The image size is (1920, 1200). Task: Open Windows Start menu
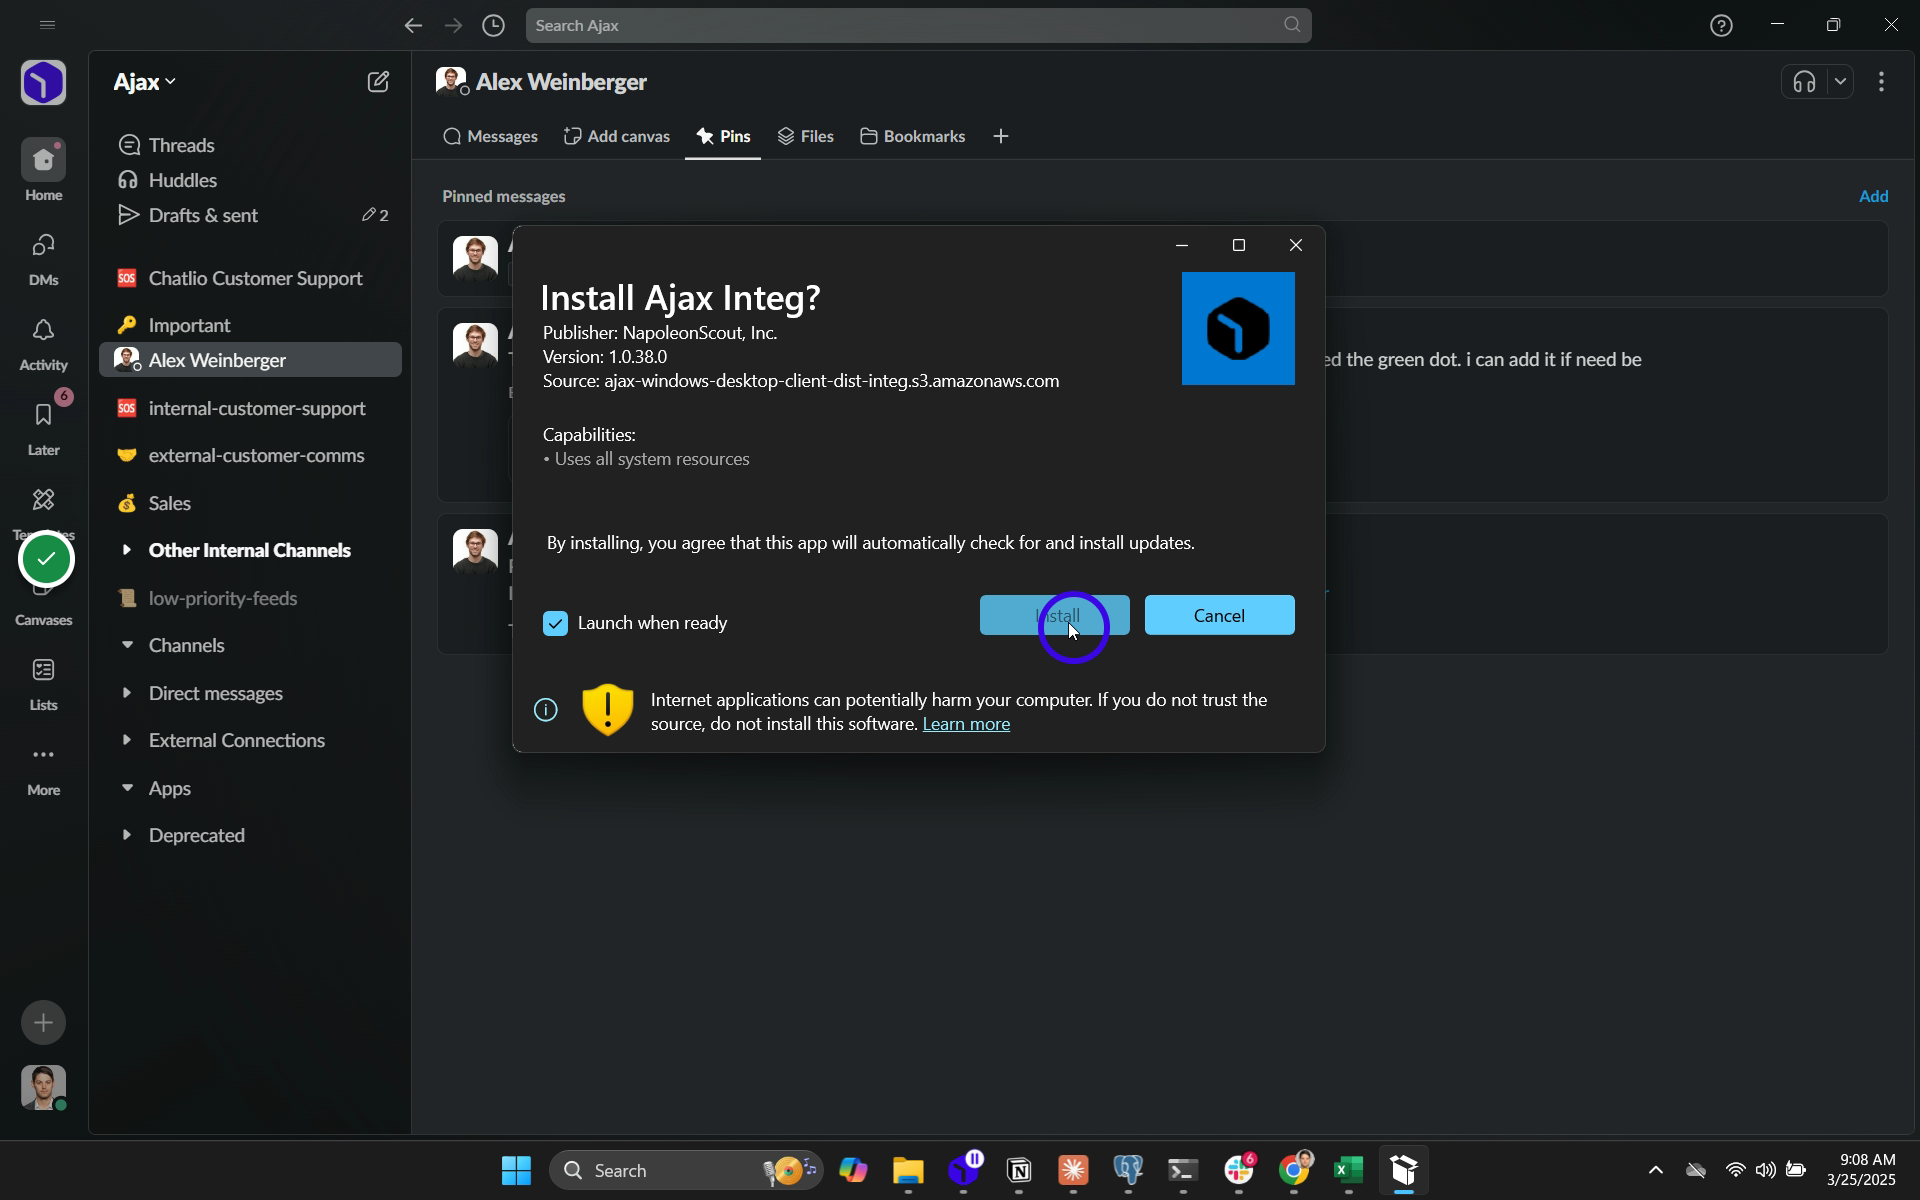pyautogui.click(x=516, y=1170)
